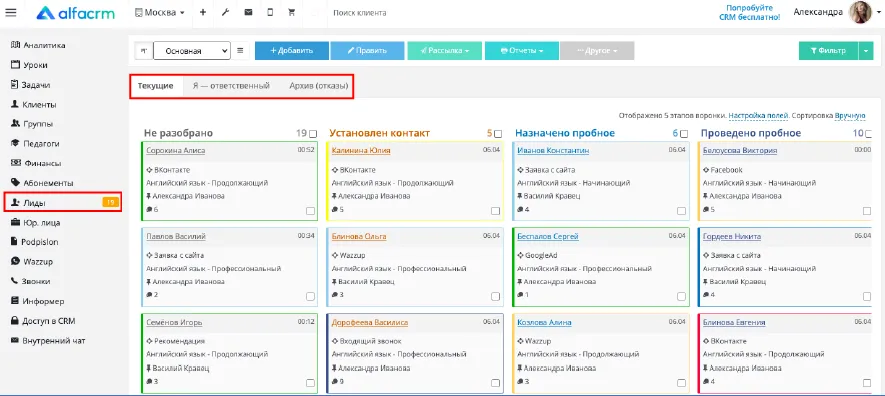The width and height of the screenshot is (885, 396).
Task: Check the Сорокина Алиса card checkbox
Action: click(x=310, y=211)
